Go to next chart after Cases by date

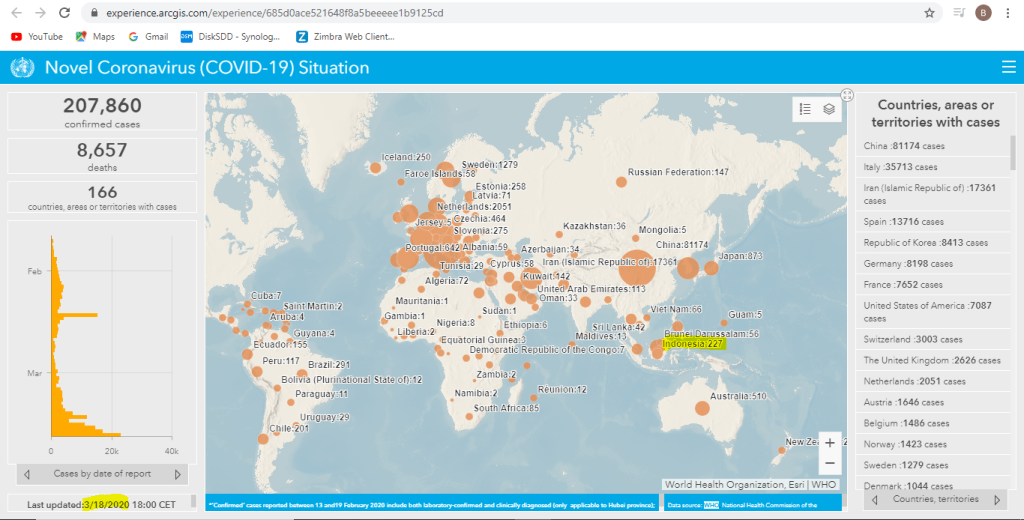click(177, 474)
